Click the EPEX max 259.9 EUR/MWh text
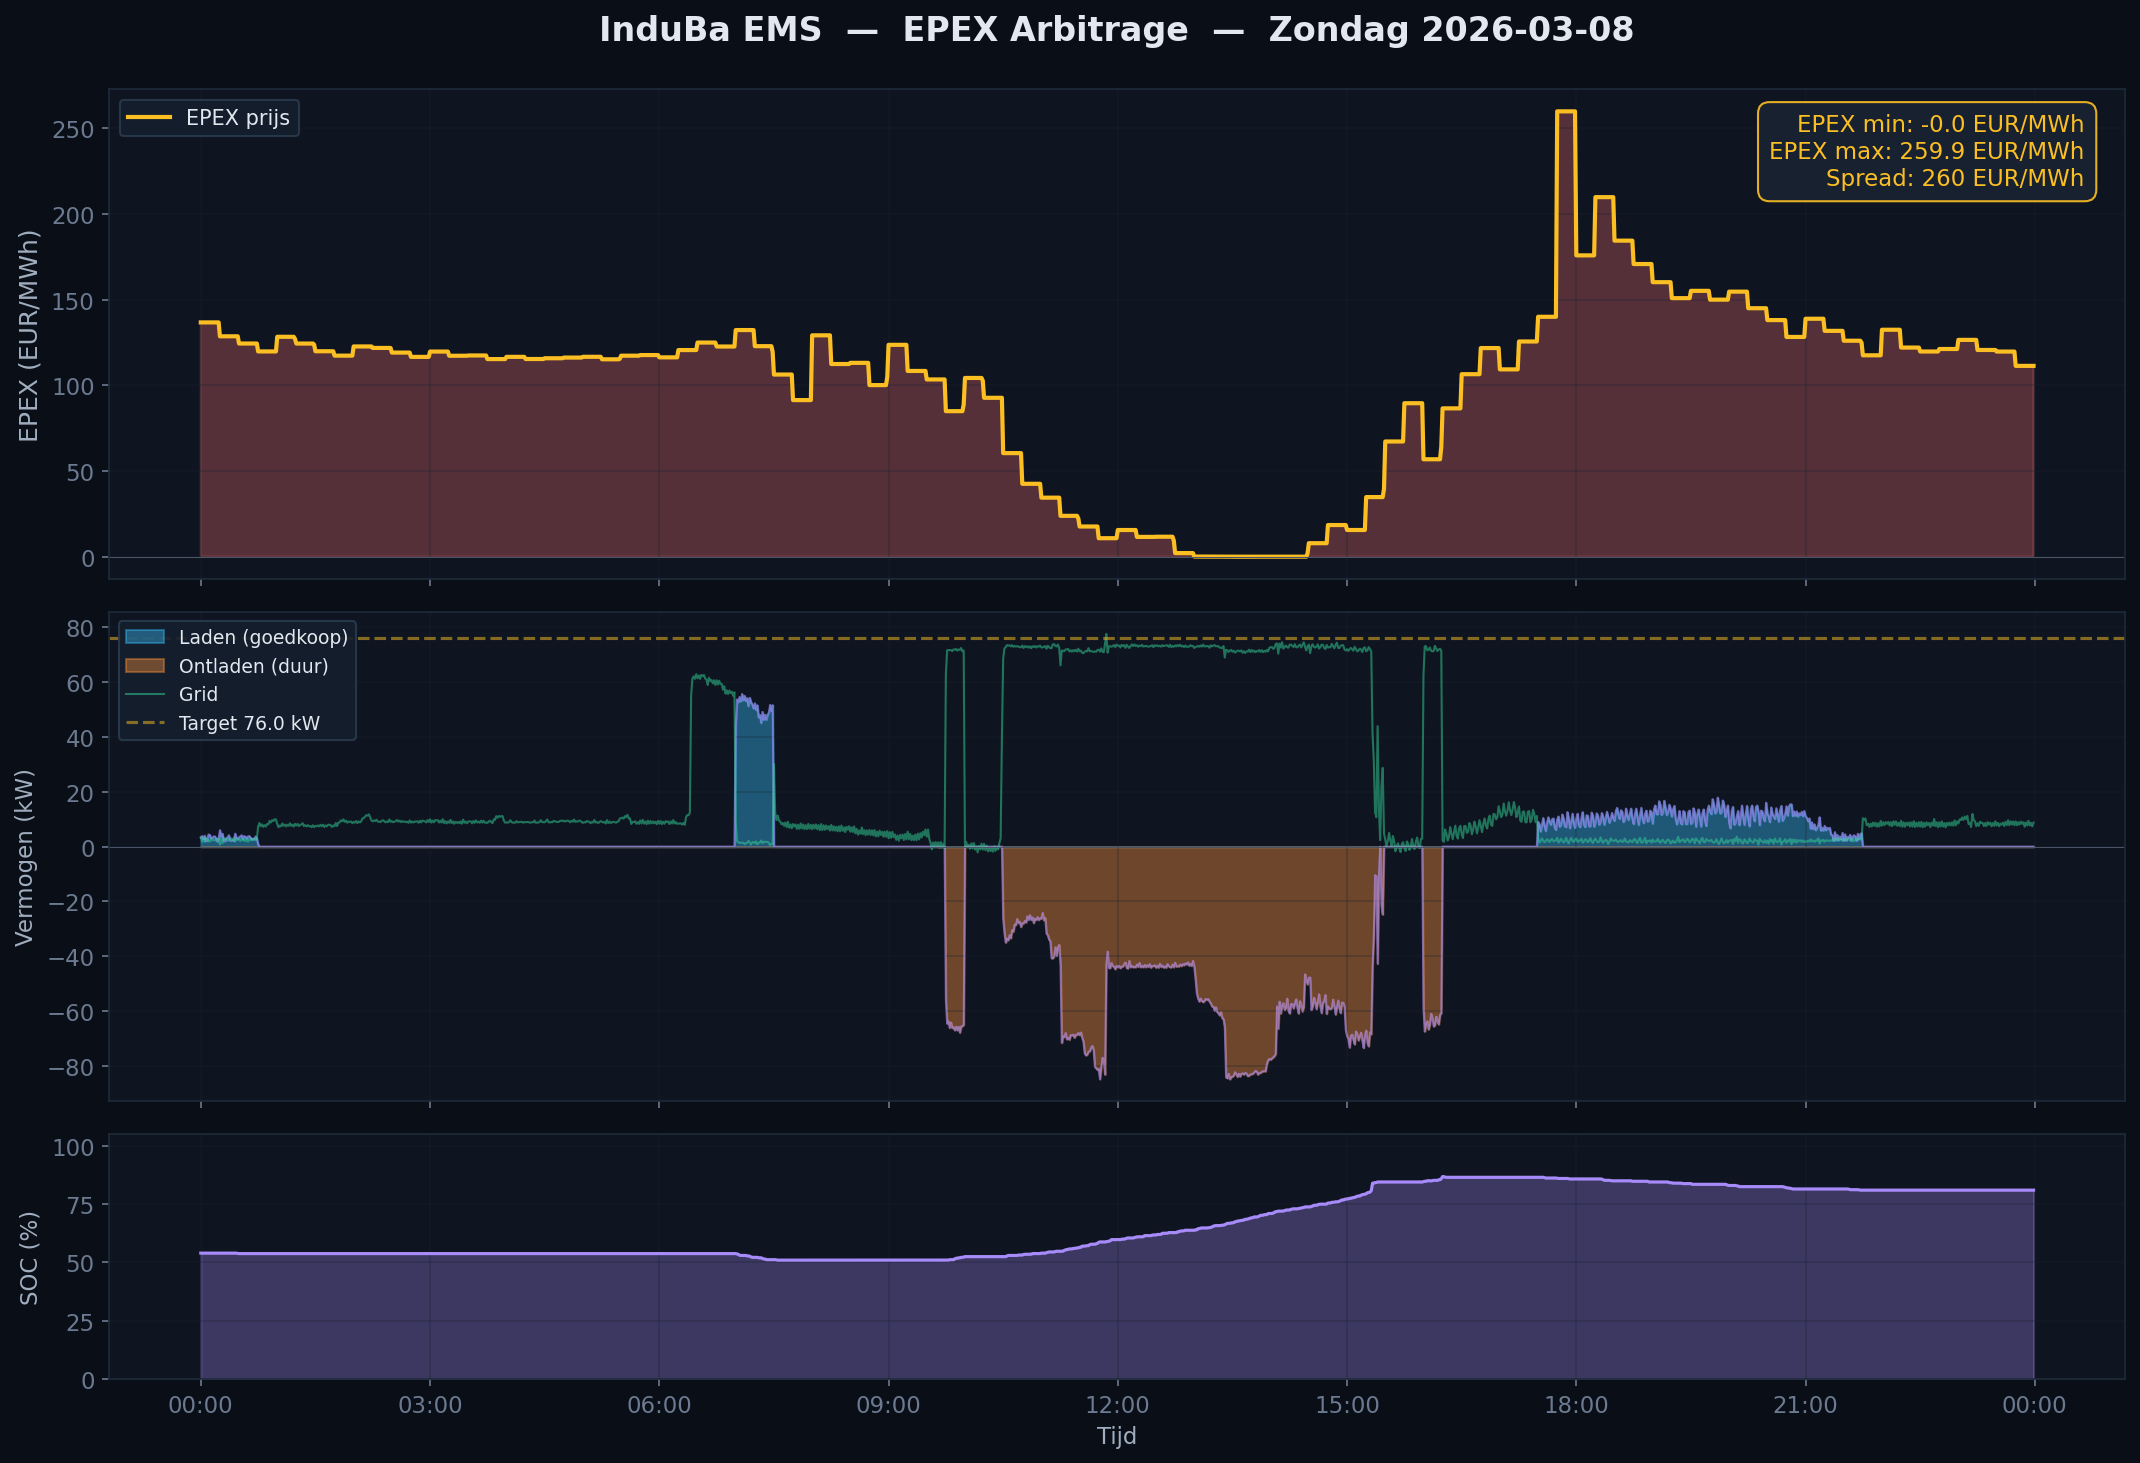Viewport: 2140px width, 1463px height. (1926, 151)
